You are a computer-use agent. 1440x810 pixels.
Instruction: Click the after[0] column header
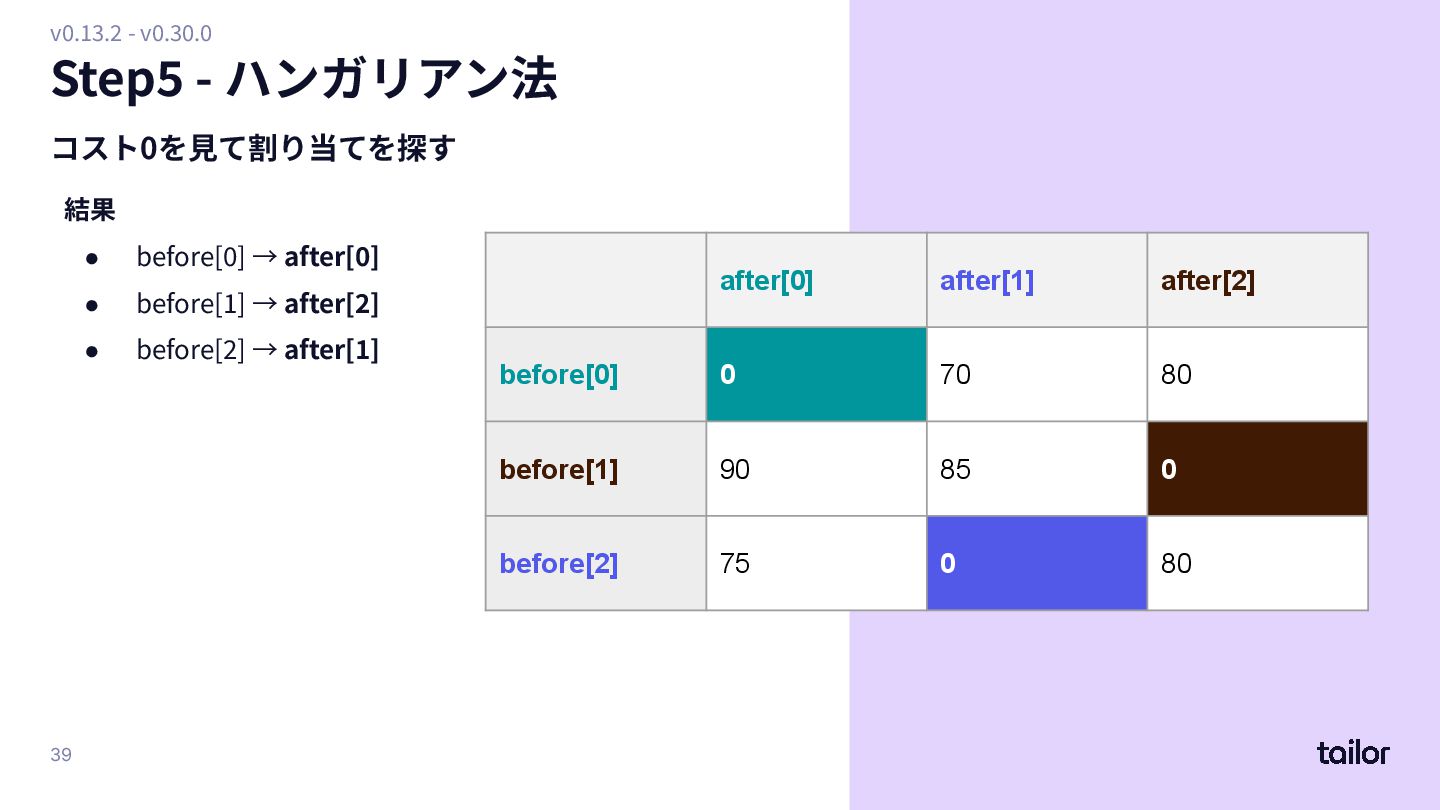click(816, 281)
